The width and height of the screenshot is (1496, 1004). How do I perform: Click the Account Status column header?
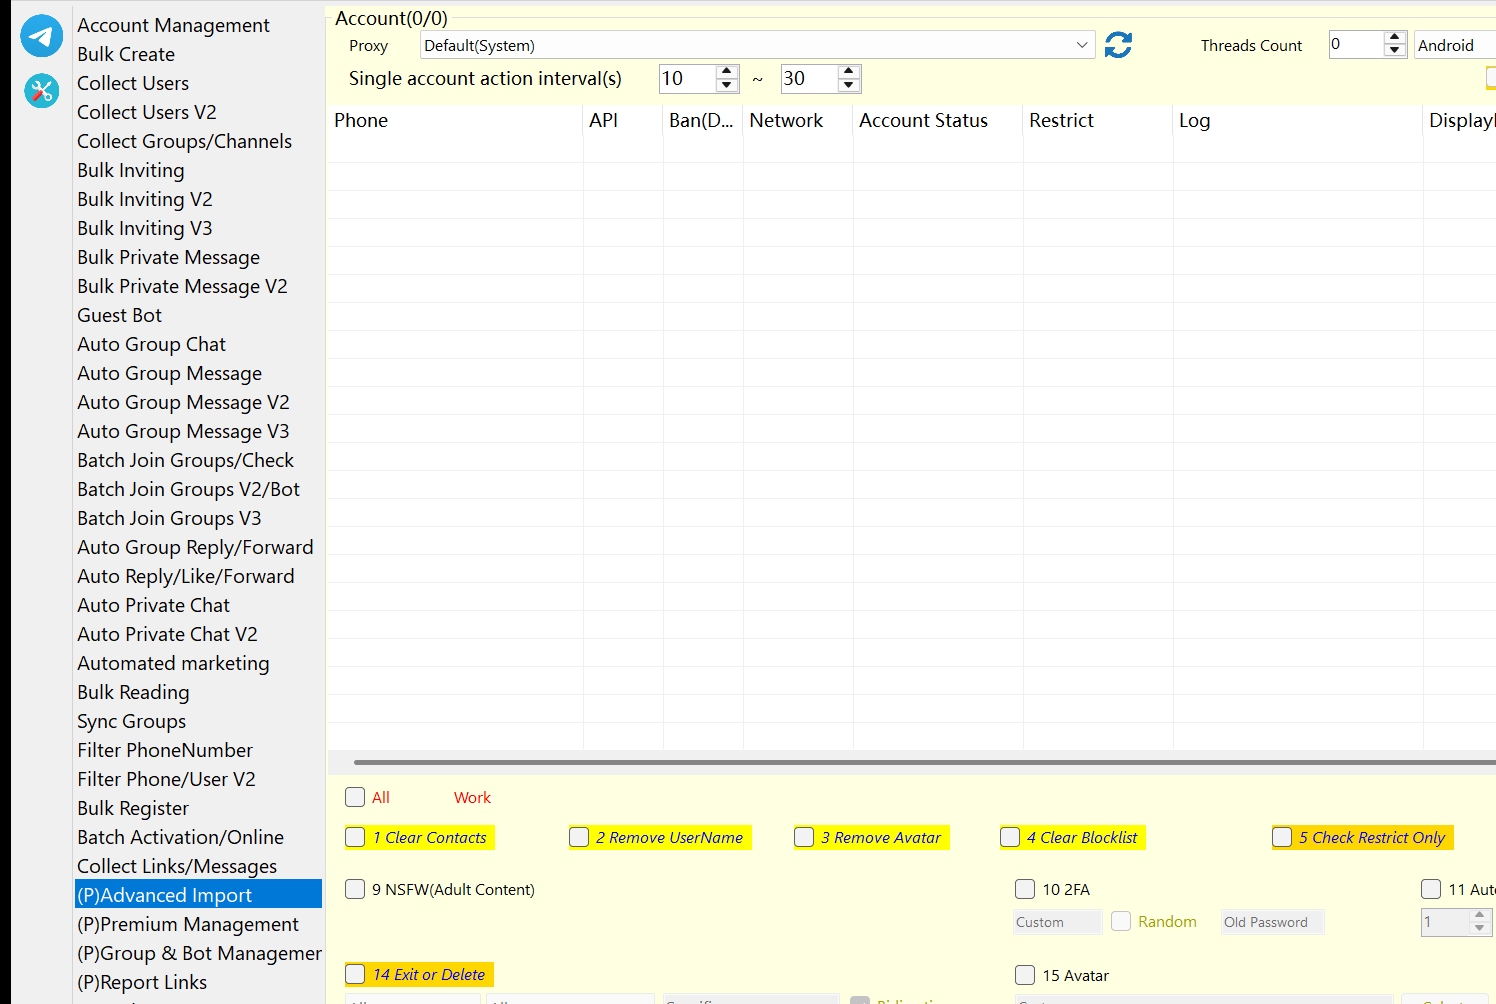coord(938,120)
